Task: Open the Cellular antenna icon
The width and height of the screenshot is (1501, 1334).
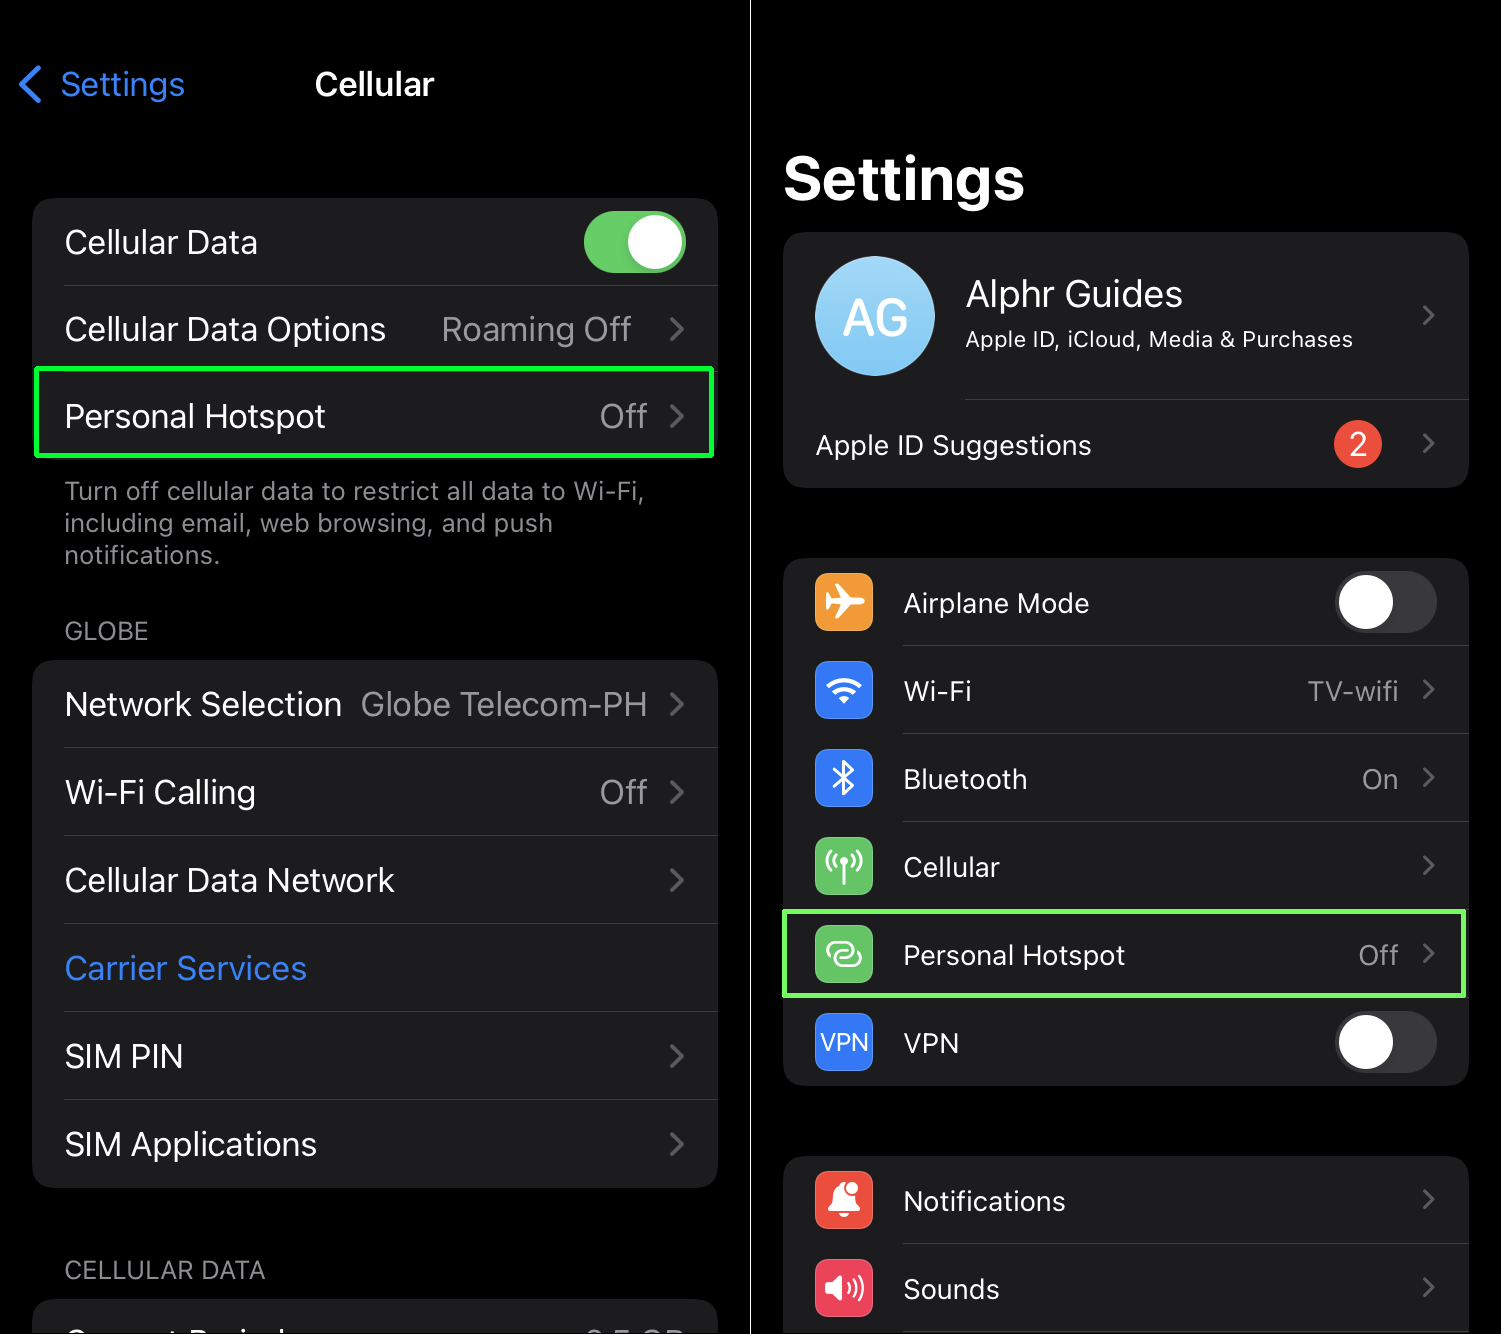Action: pos(843,866)
